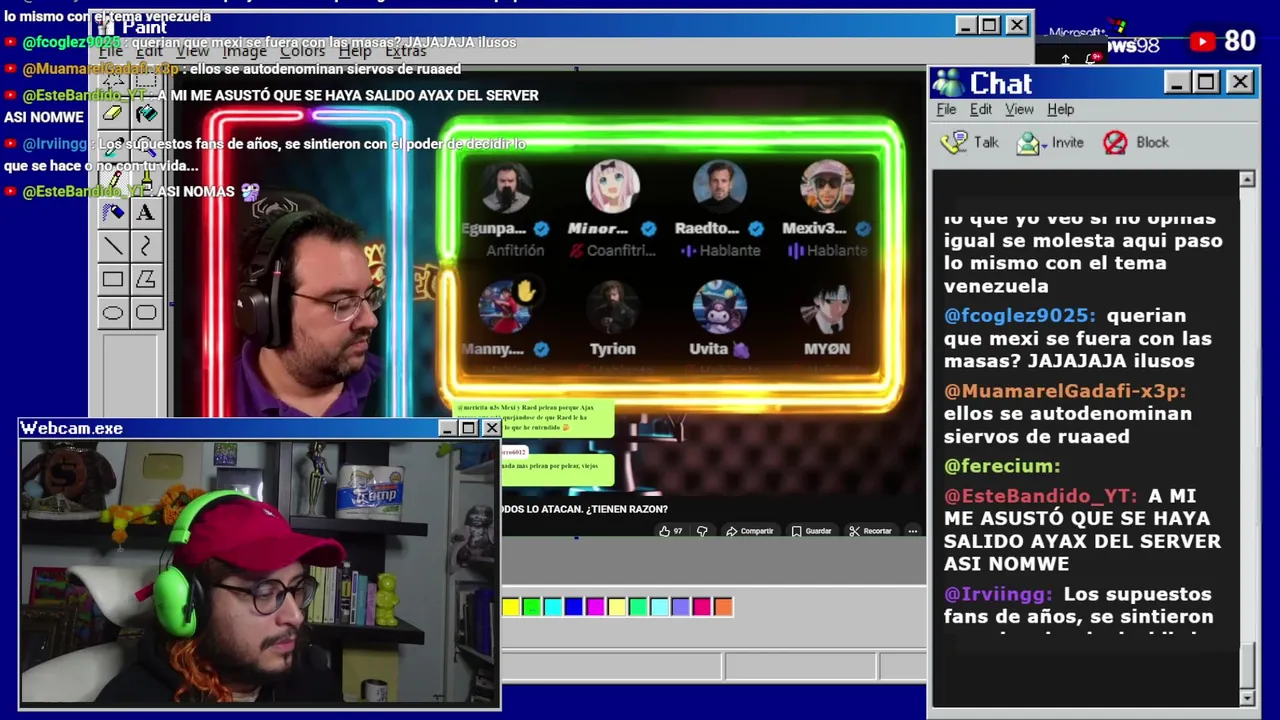The width and height of the screenshot is (1280, 720).
Task: Select the Rounded Rectangle tool
Action: coord(146,313)
